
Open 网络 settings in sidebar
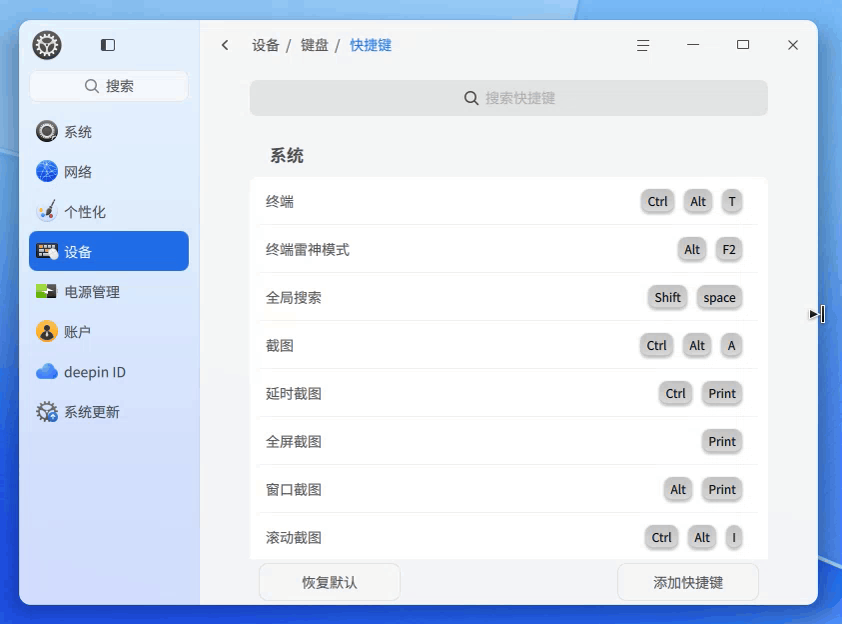click(x=109, y=171)
